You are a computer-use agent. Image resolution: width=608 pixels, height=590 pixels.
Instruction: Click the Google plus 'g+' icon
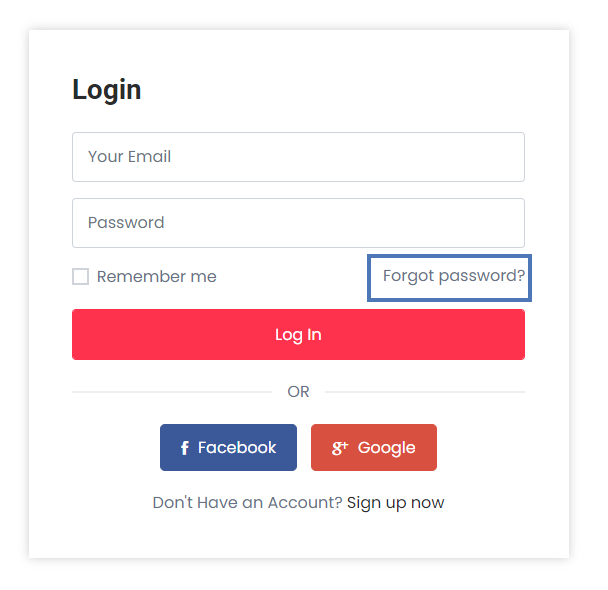340,448
